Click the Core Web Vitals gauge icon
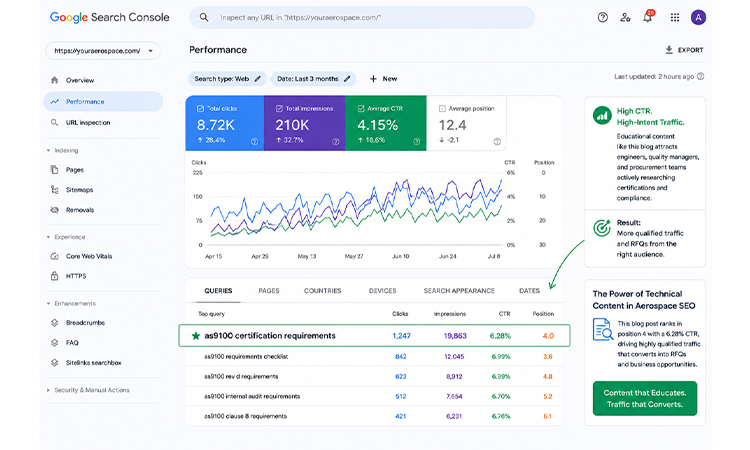The image size is (750, 450). (x=55, y=256)
